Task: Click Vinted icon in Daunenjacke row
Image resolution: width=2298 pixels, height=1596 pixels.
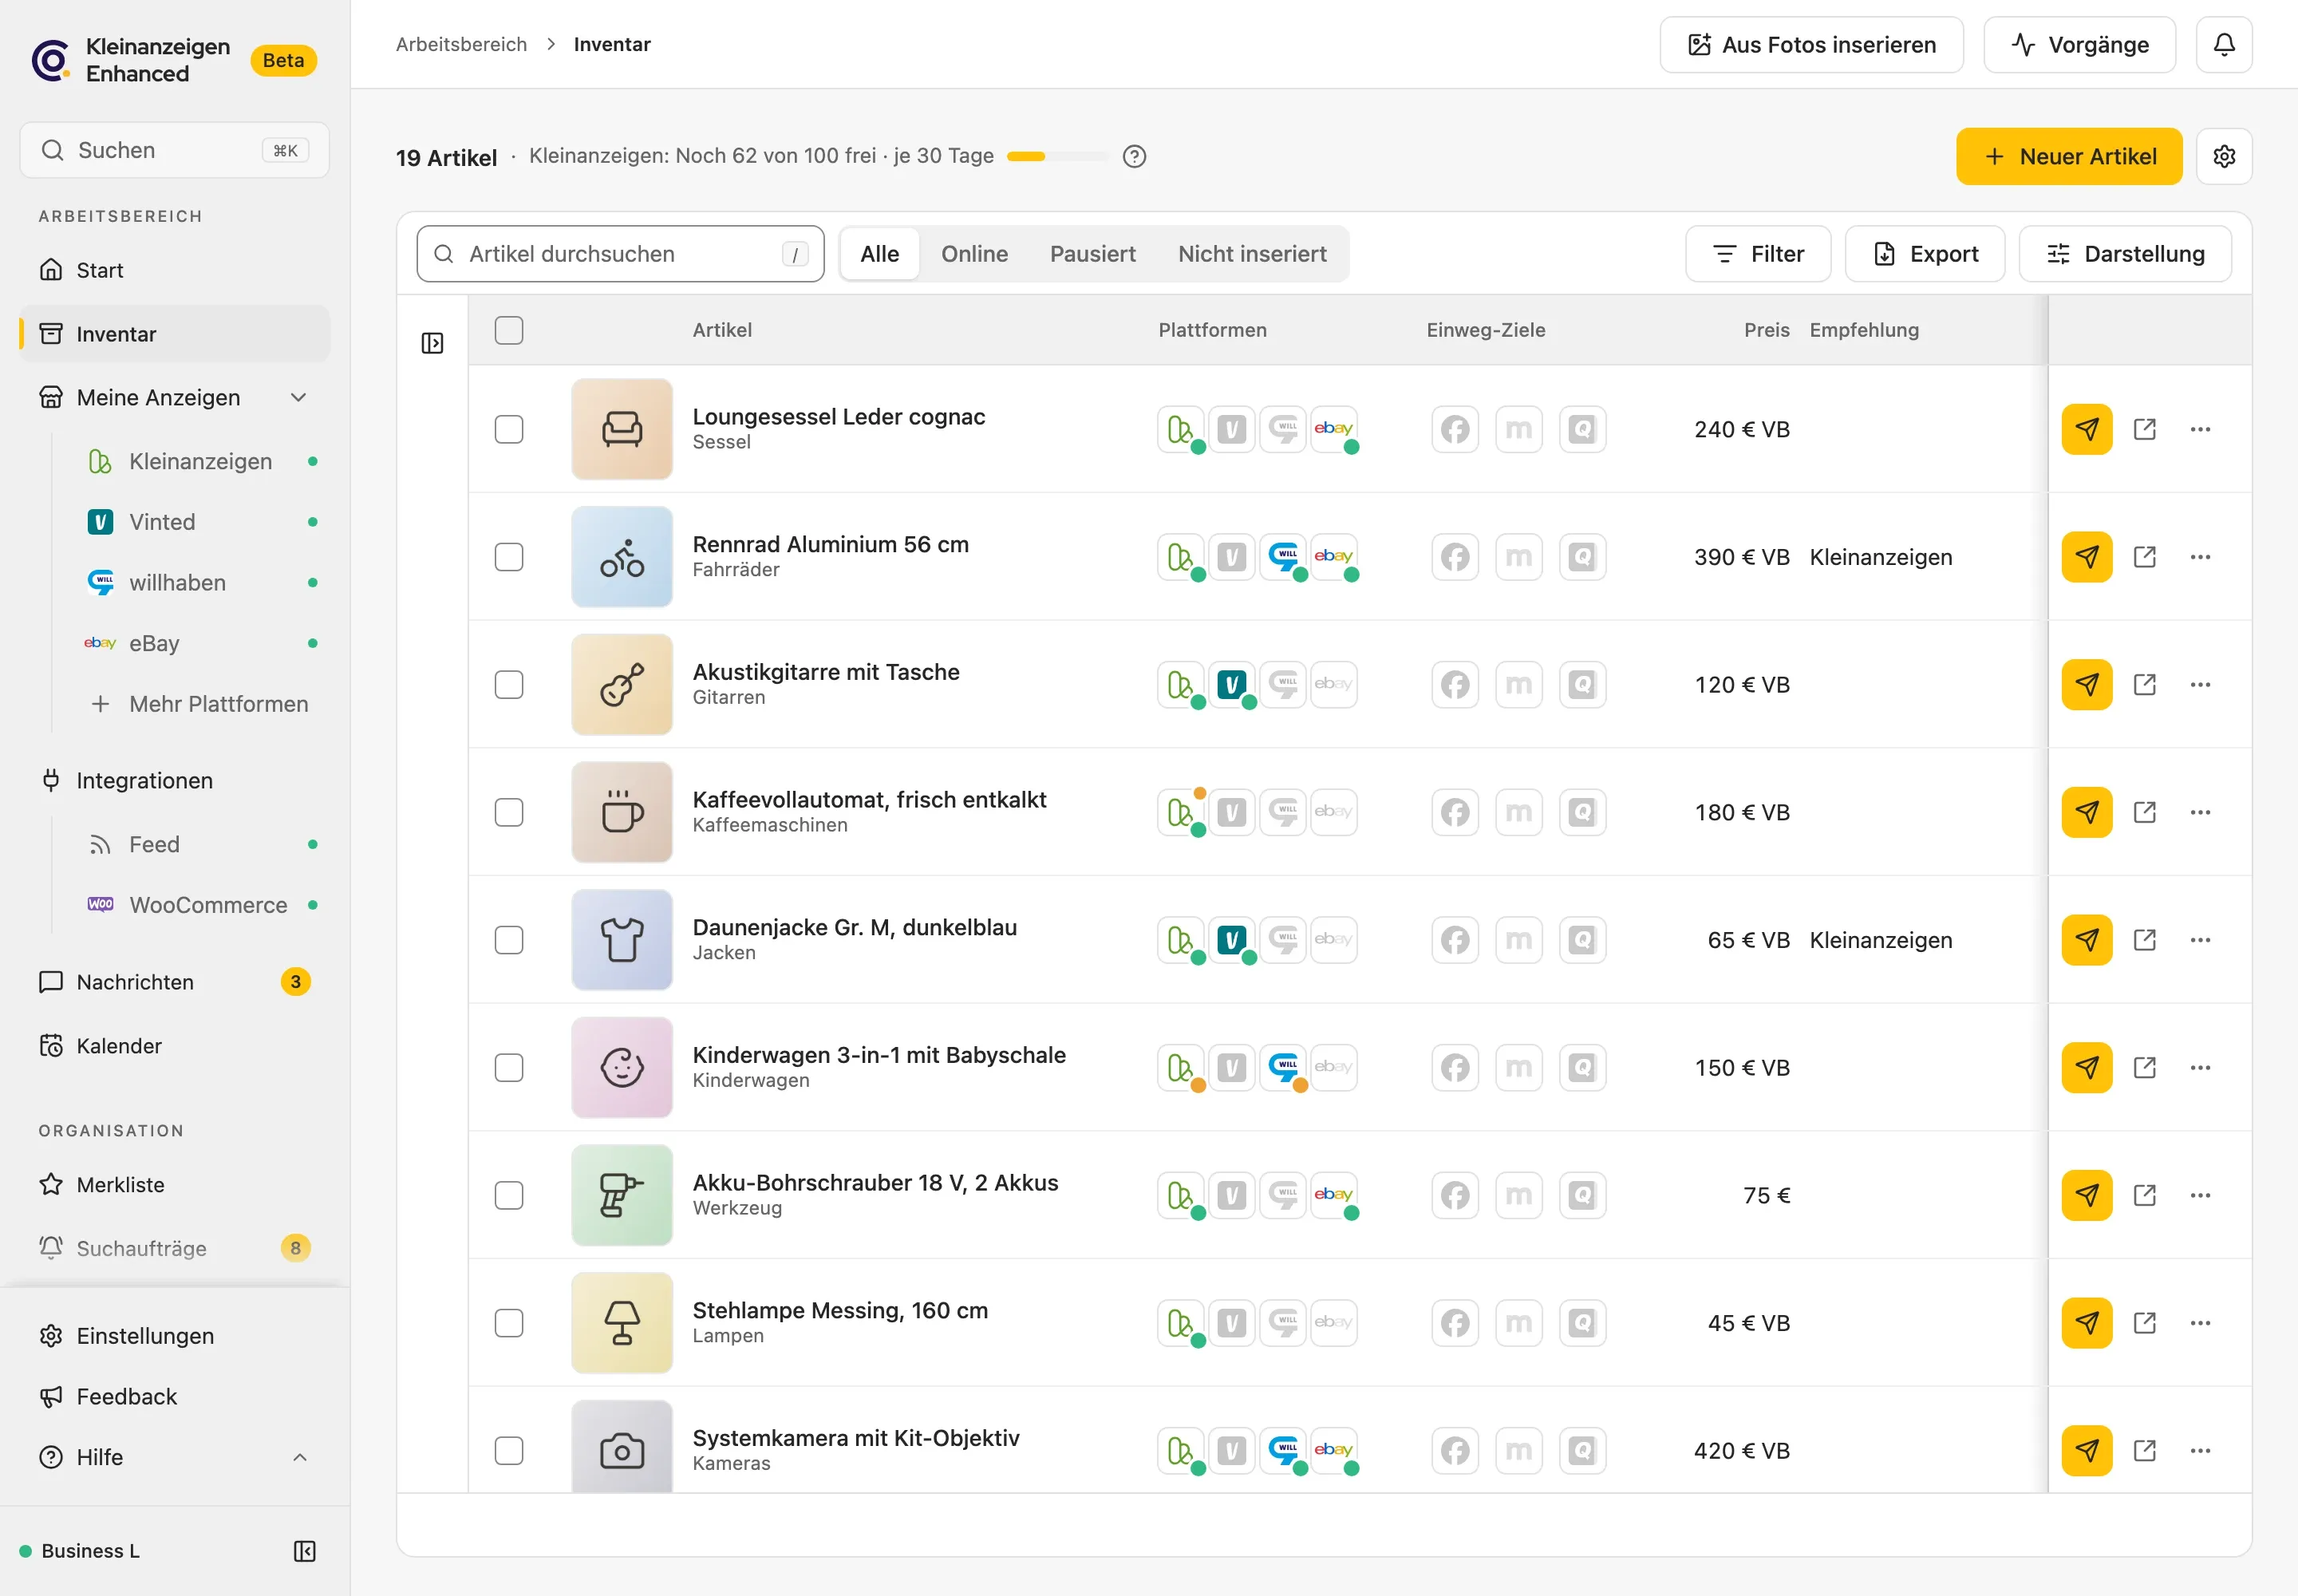Action: (x=1231, y=940)
